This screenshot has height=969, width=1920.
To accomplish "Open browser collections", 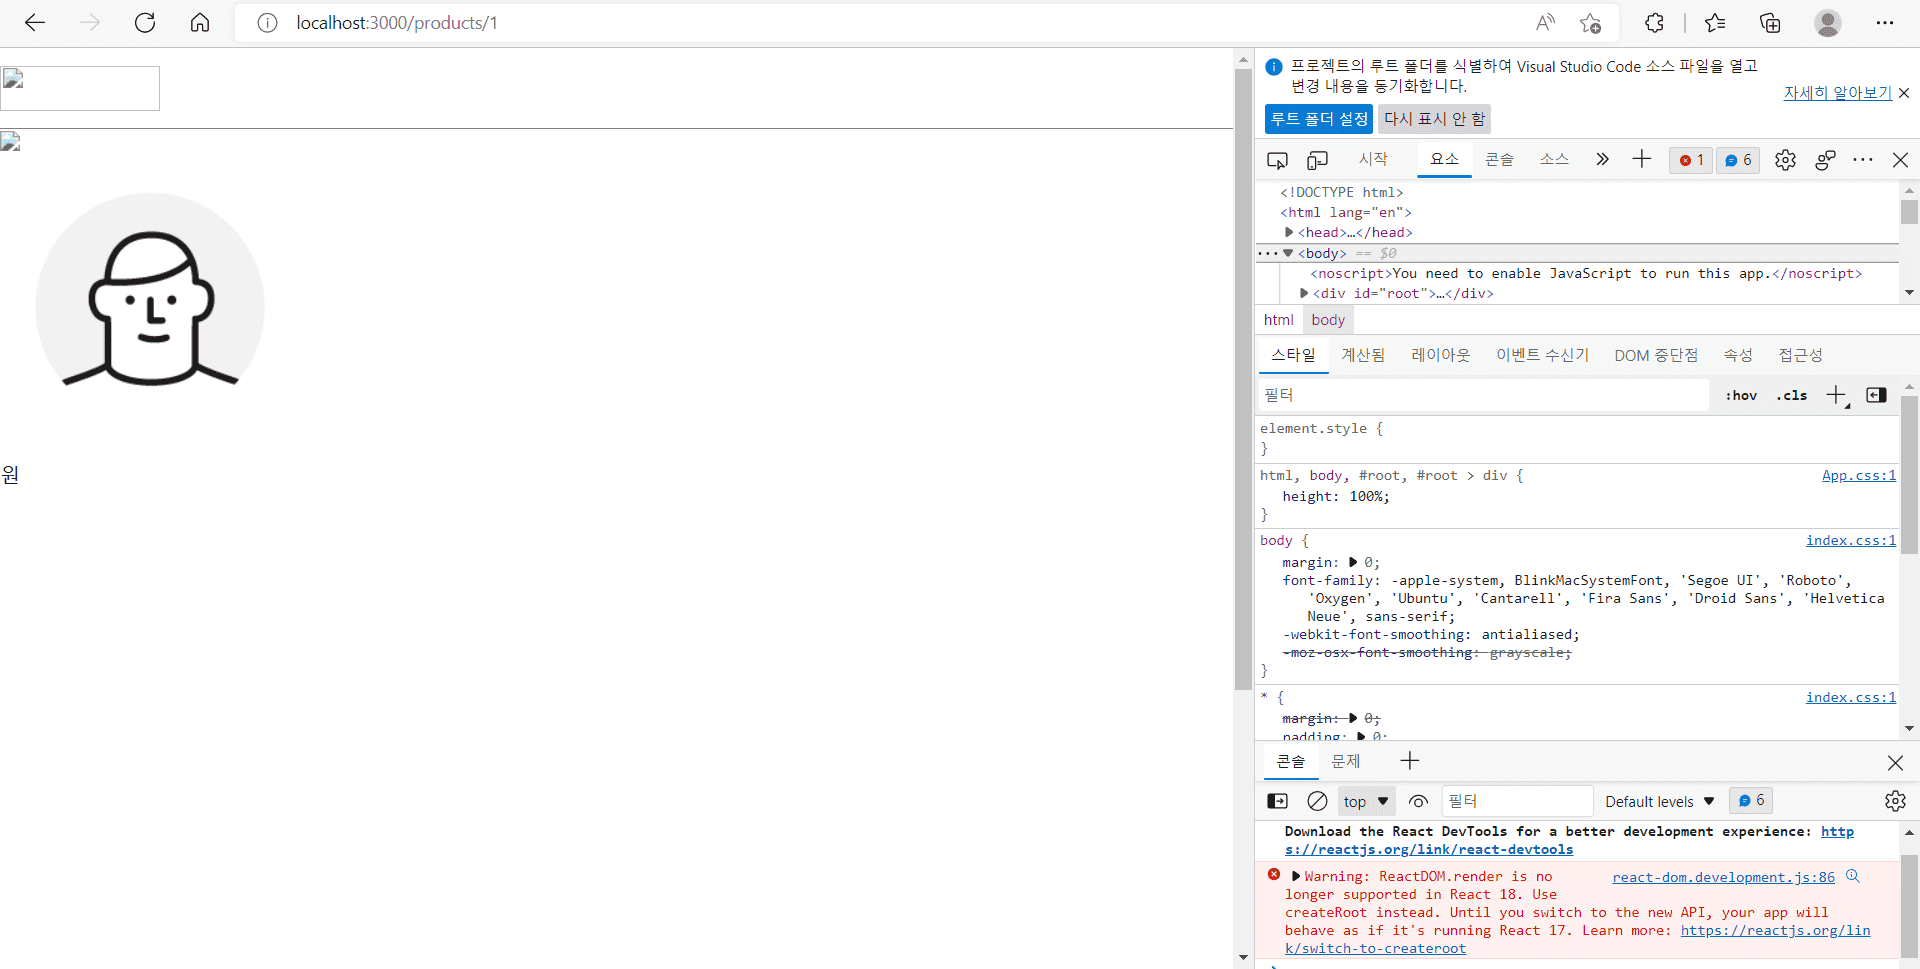I will [1770, 23].
